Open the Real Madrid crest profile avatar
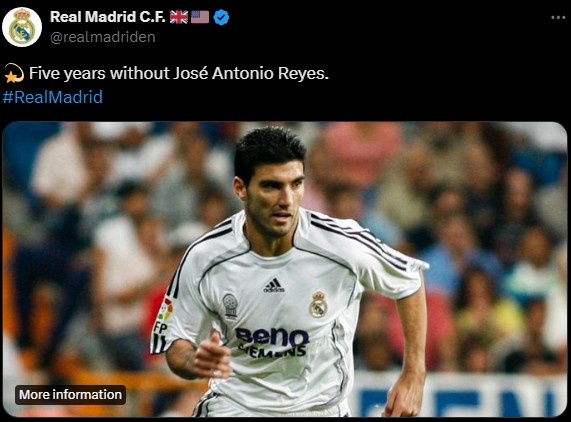 pyautogui.click(x=22, y=27)
